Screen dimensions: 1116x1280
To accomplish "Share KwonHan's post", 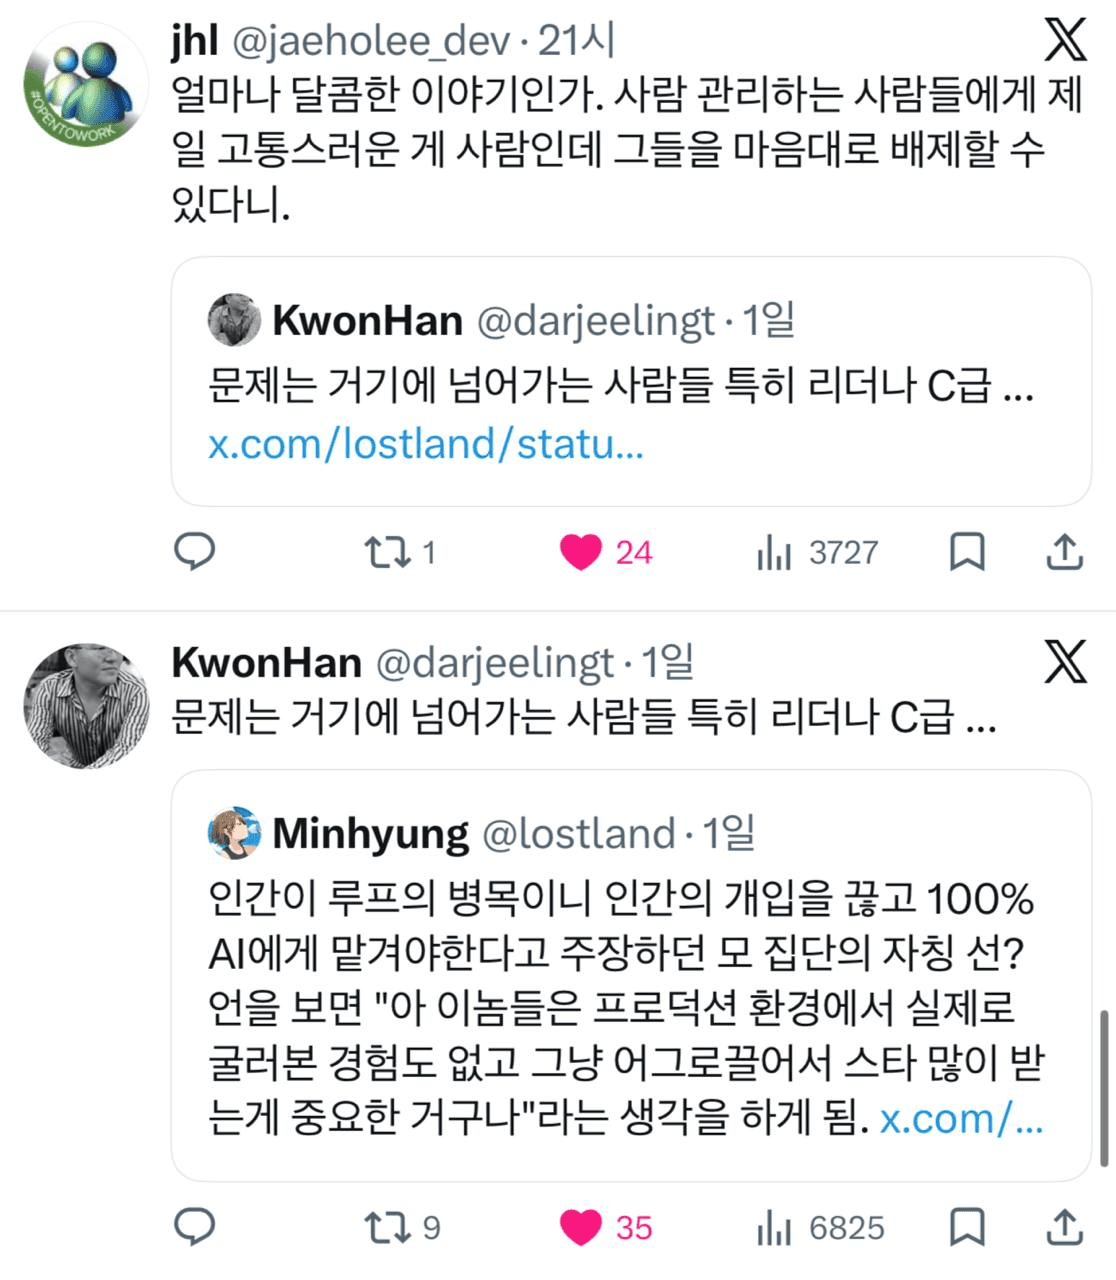I will tap(1065, 1227).
